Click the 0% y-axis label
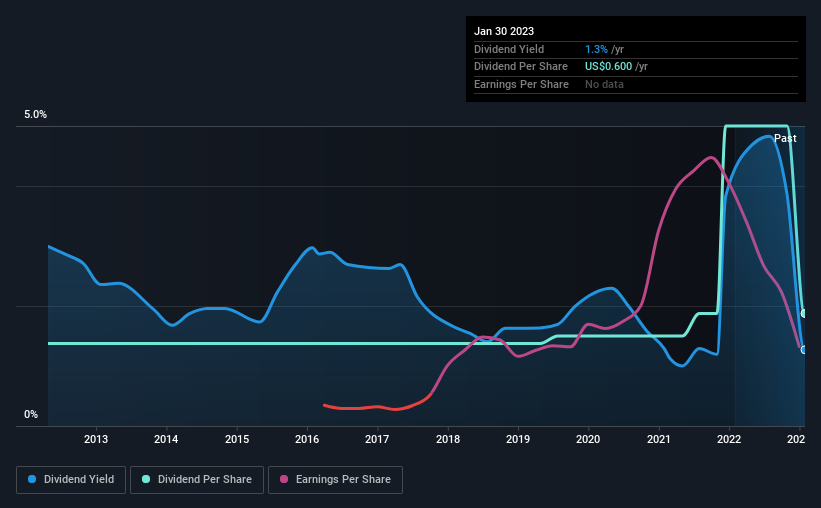The width and height of the screenshot is (821, 508). (x=31, y=414)
